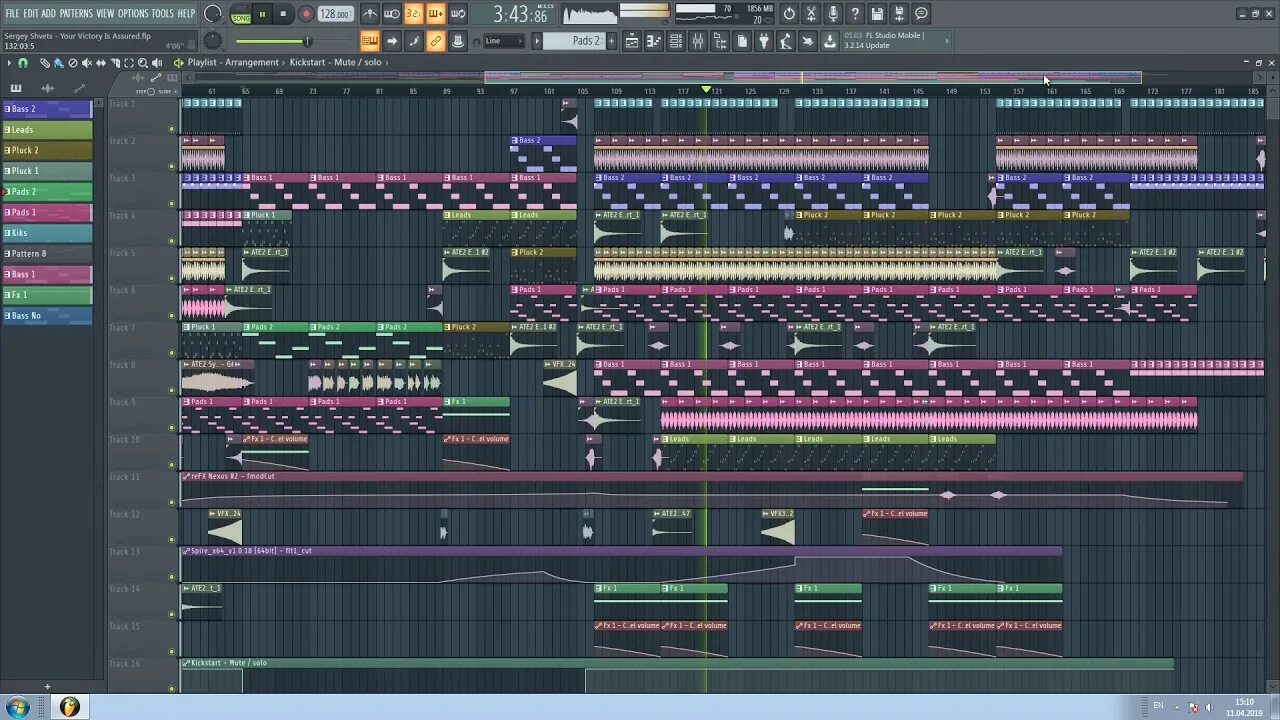Image resolution: width=1280 pixels, height=720 pixels.
Task: Toggle the playlist snap magnet
Action: 23,63
